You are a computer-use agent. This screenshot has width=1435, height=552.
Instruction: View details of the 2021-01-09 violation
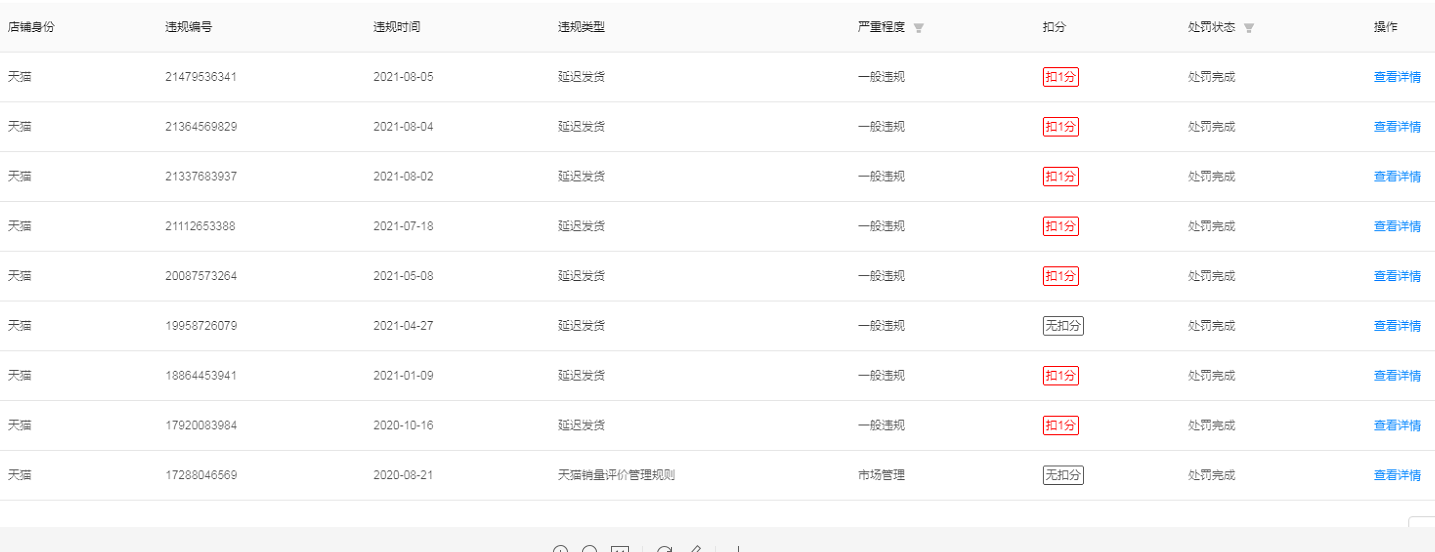click(x=1397, y=376)
